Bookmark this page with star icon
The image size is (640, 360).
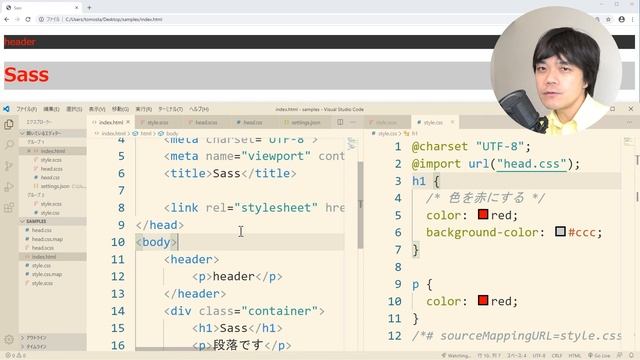coord(608,19)
